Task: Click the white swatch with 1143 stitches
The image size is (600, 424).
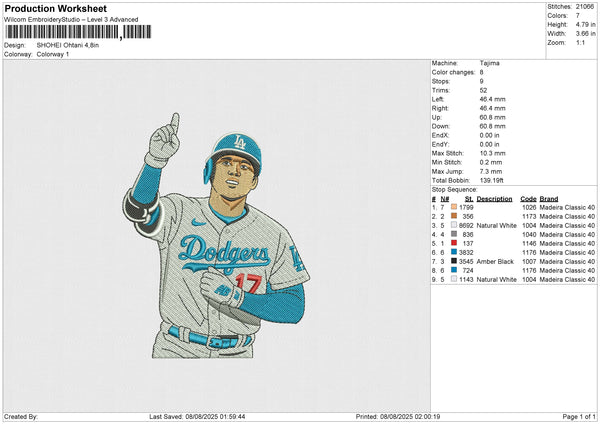Action: [454, 279]
